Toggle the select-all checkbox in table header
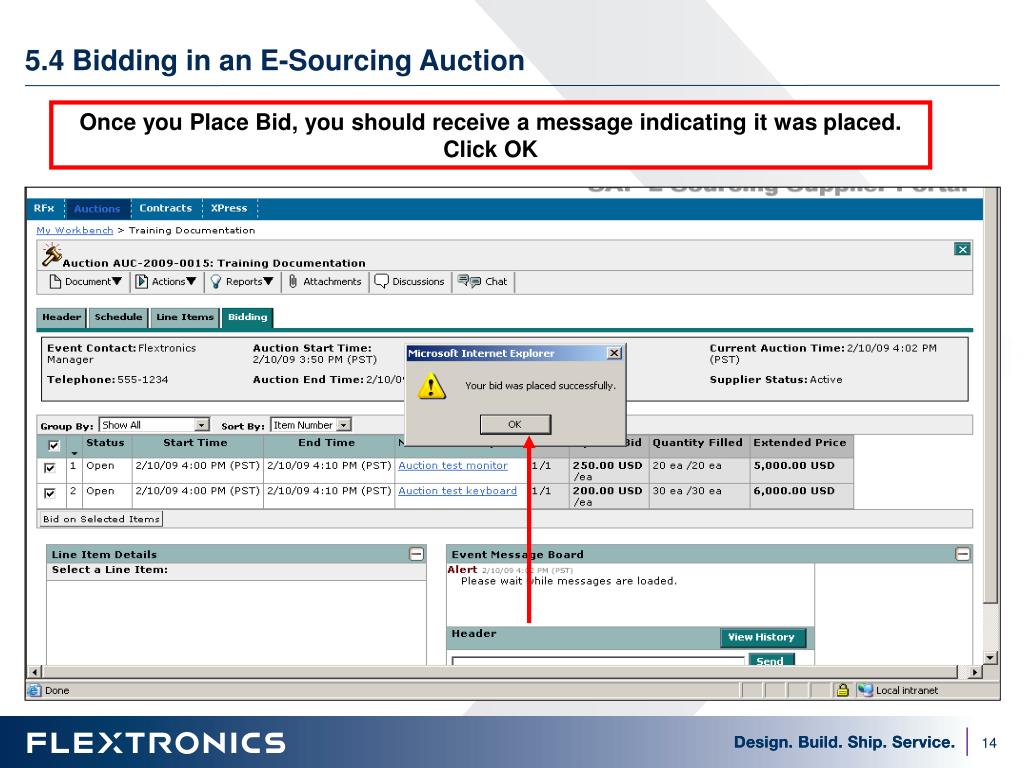Viewport: 1024px width, 768px height. (x=54, y=445)
